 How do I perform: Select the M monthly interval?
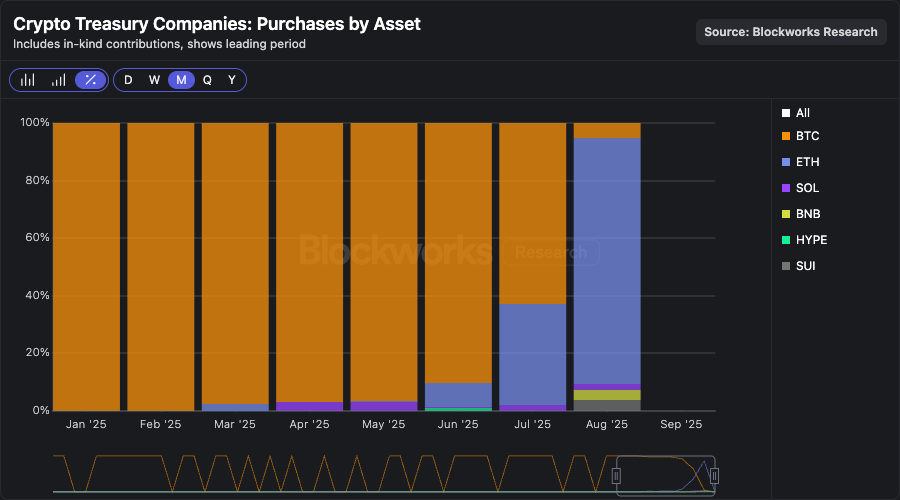[x=181, y=80]
